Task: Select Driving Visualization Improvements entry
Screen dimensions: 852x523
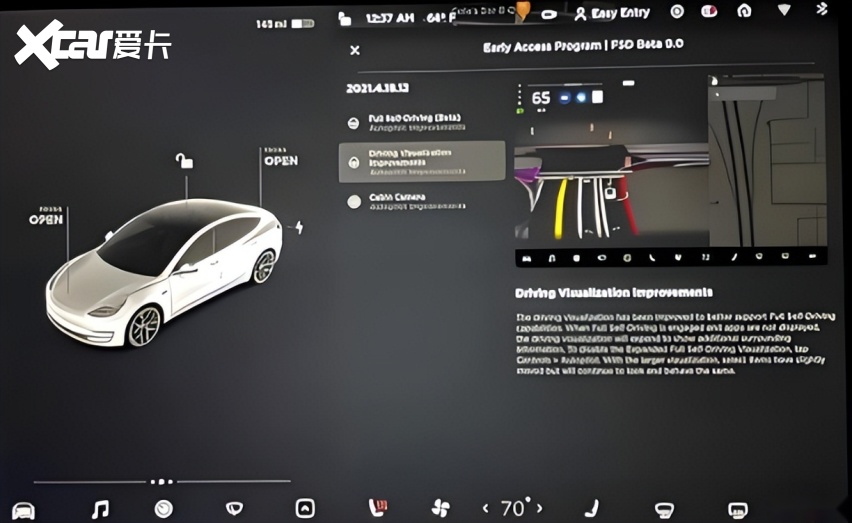Action: pyautogui.click(x=422, y=162)
